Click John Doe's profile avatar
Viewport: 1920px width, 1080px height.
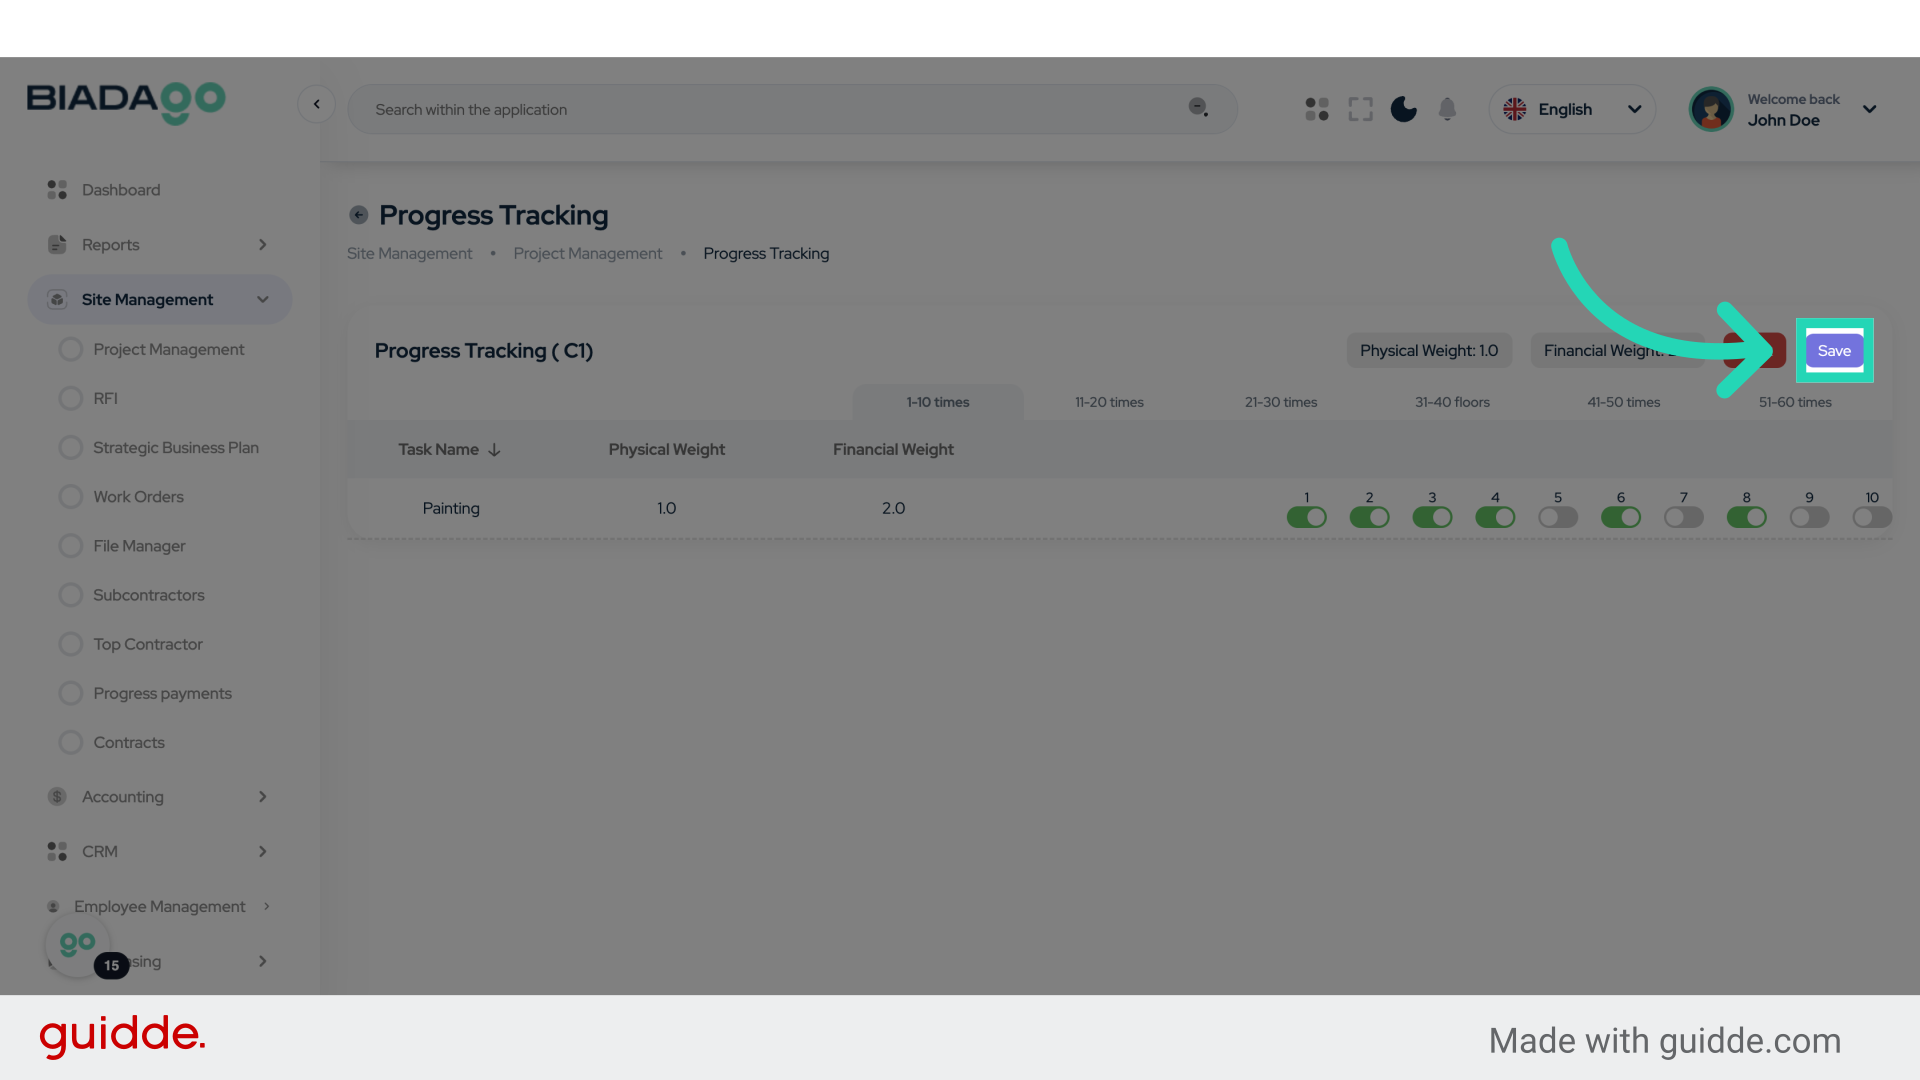point(1711,109)
